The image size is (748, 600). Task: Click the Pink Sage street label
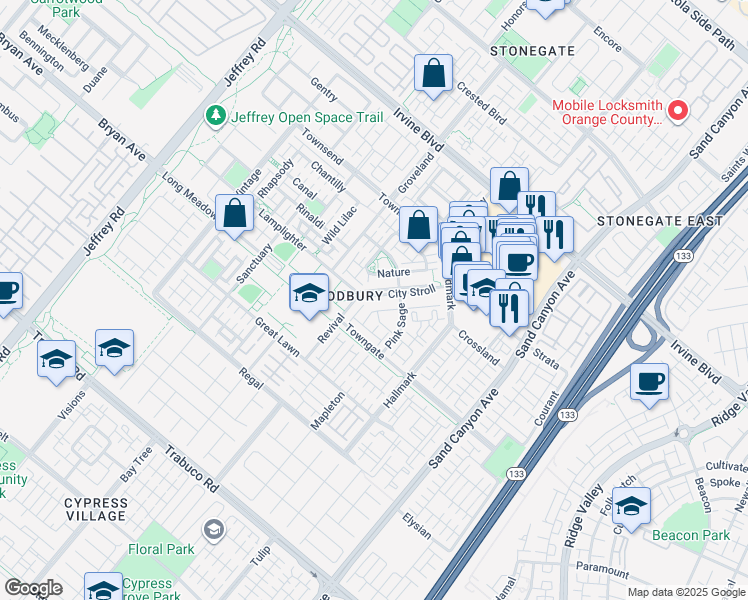click(x=396, y=326)
